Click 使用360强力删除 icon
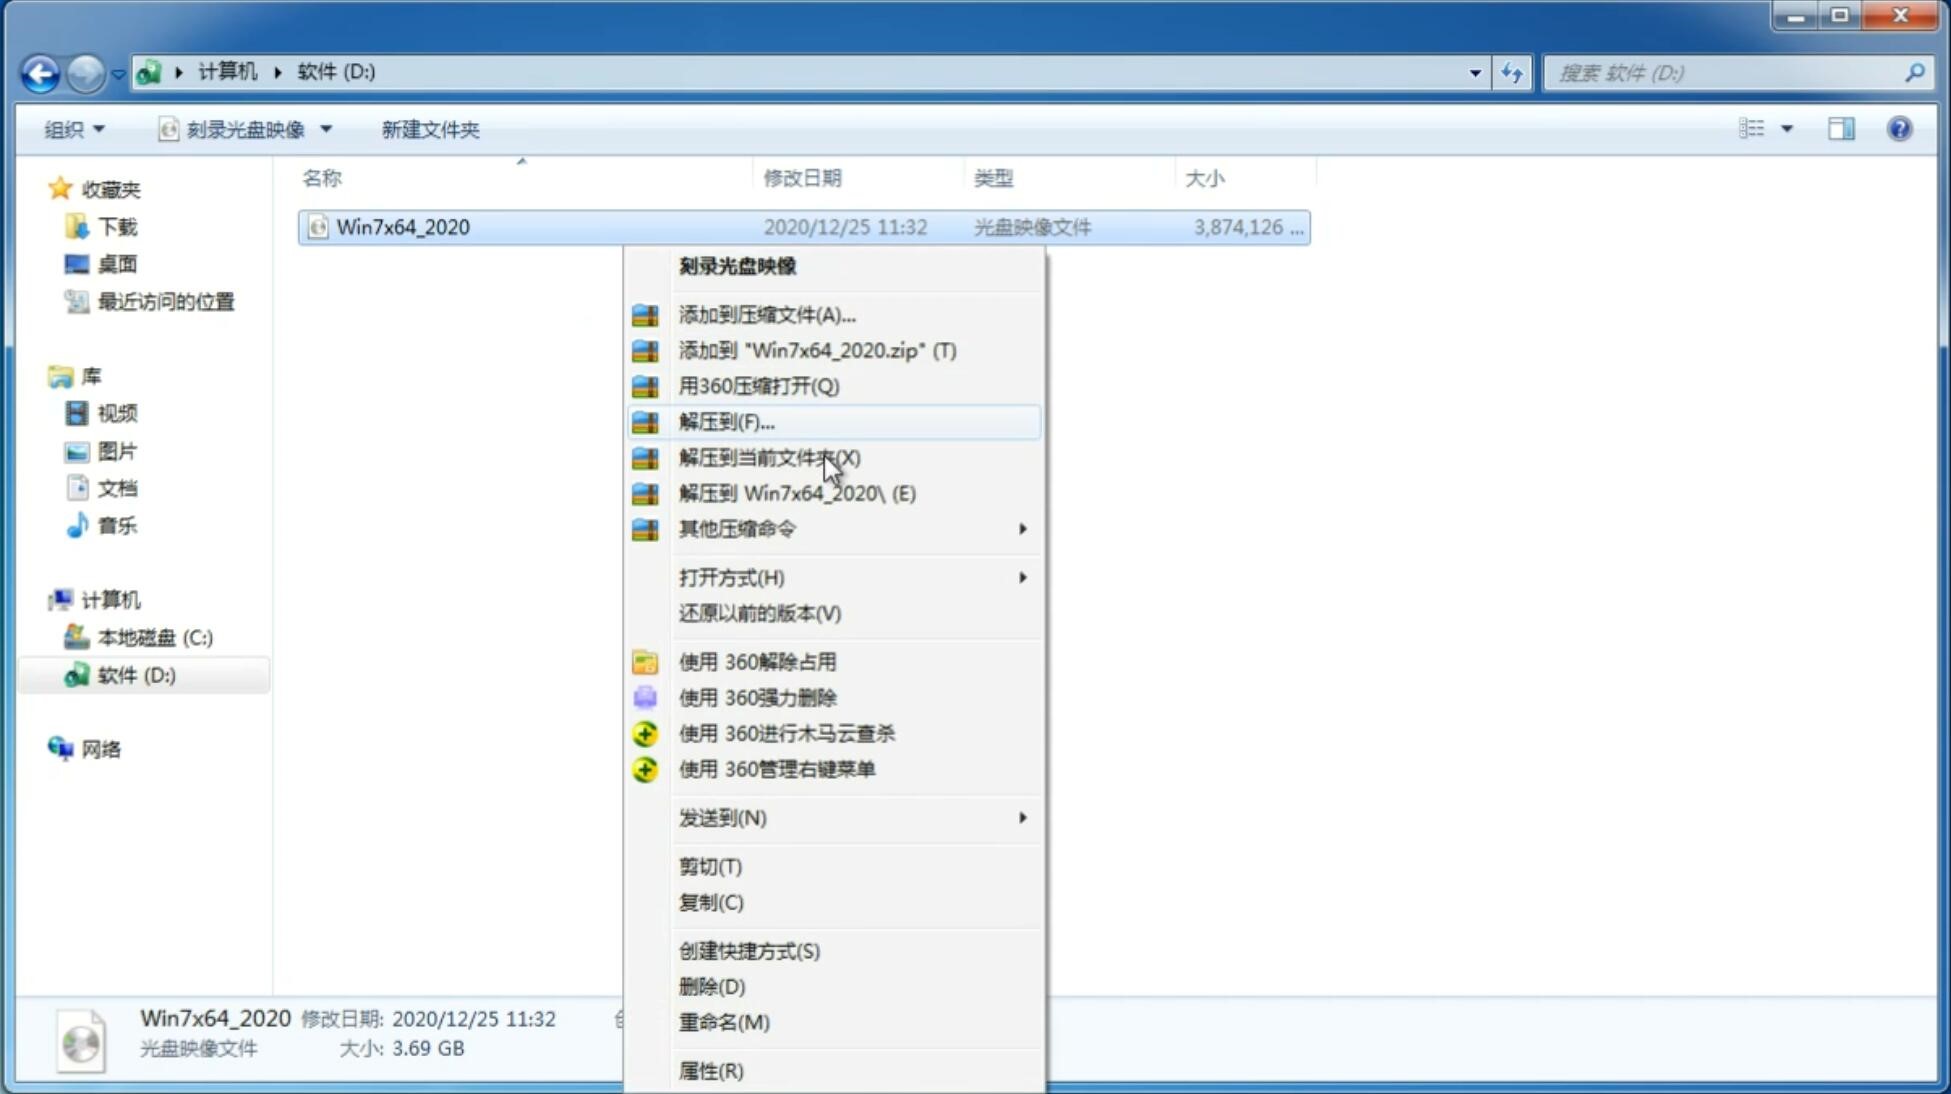The width and height of the screenshot is (1951, 1094). pyautogui.click(x=646, y=697)
